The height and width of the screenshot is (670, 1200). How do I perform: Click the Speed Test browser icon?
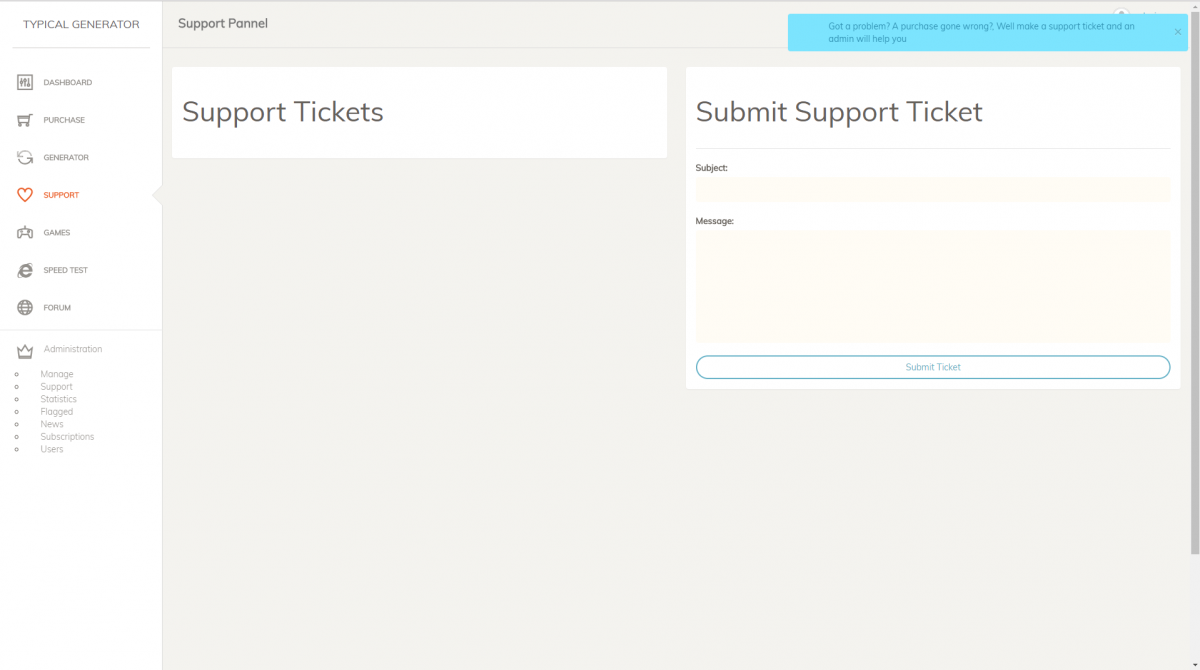[25, 270]
